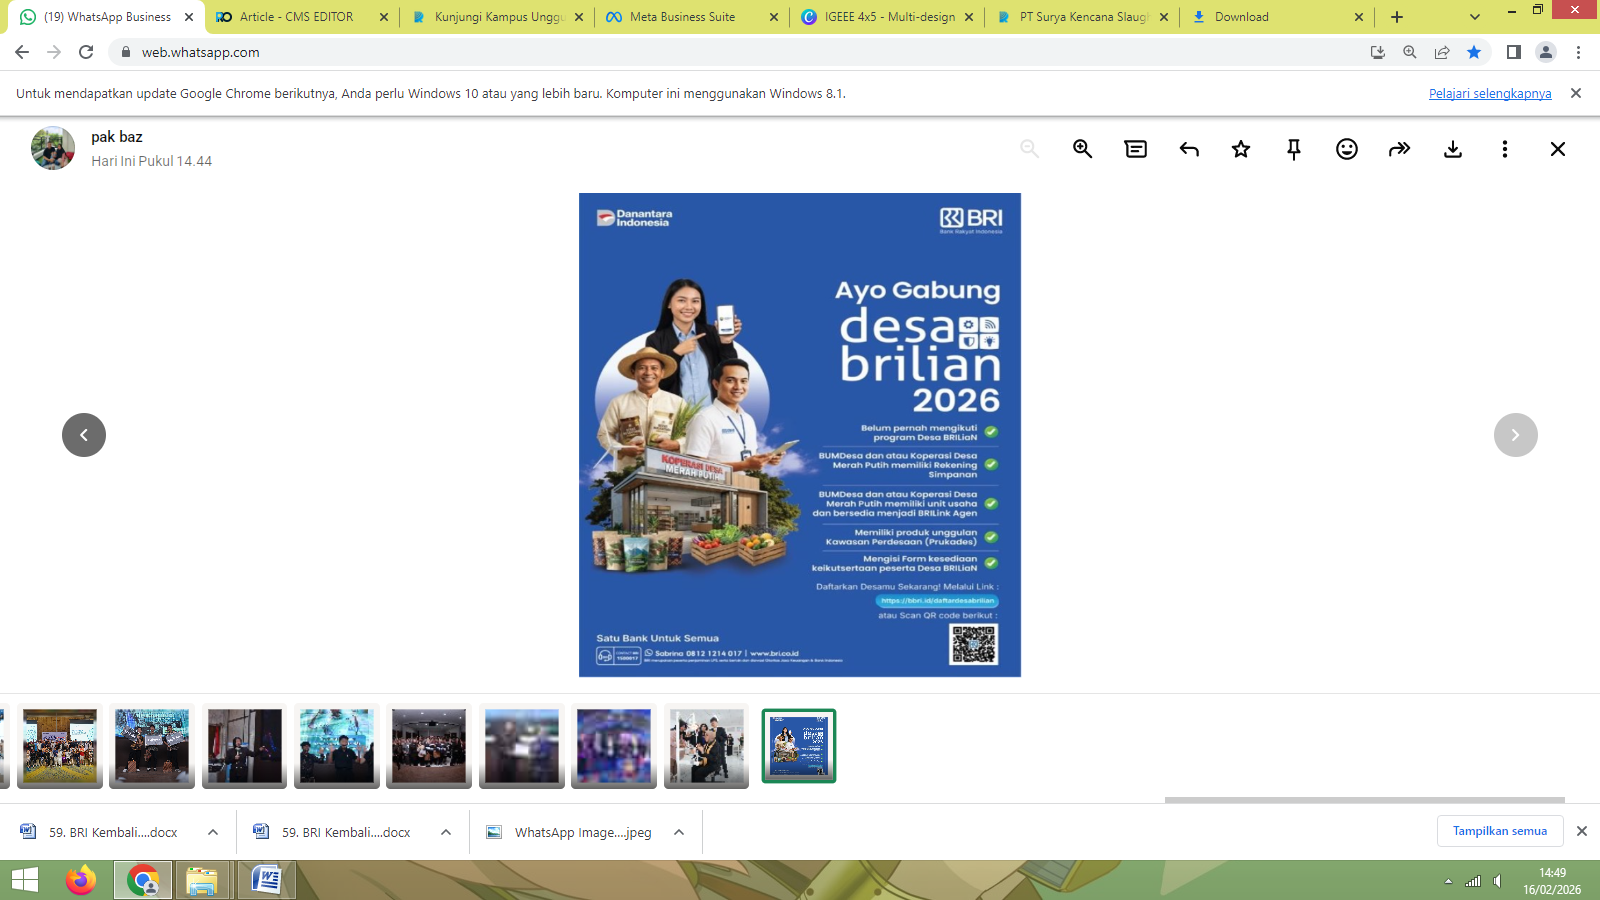
Task: Open the thumbnail just left of selected poster
Action: 706,746
